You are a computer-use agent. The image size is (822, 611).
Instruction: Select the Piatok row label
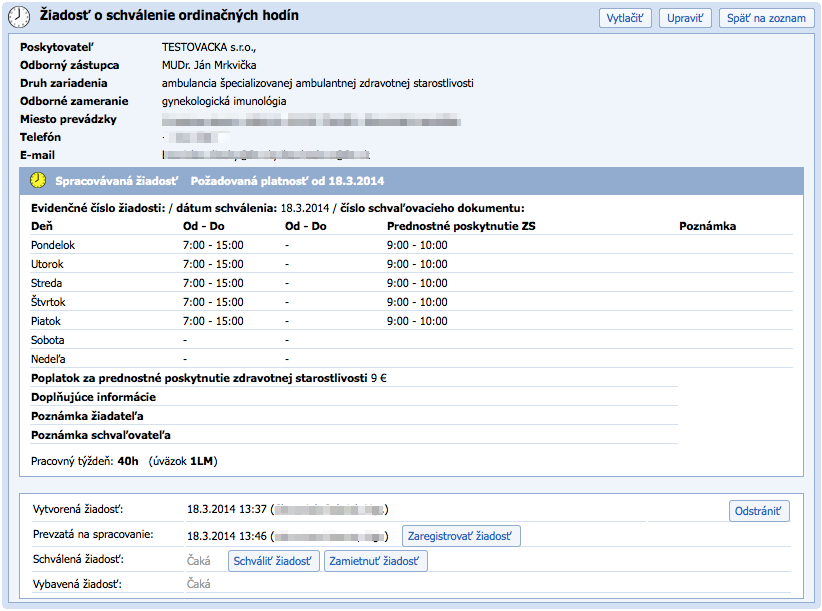(46, 321)
